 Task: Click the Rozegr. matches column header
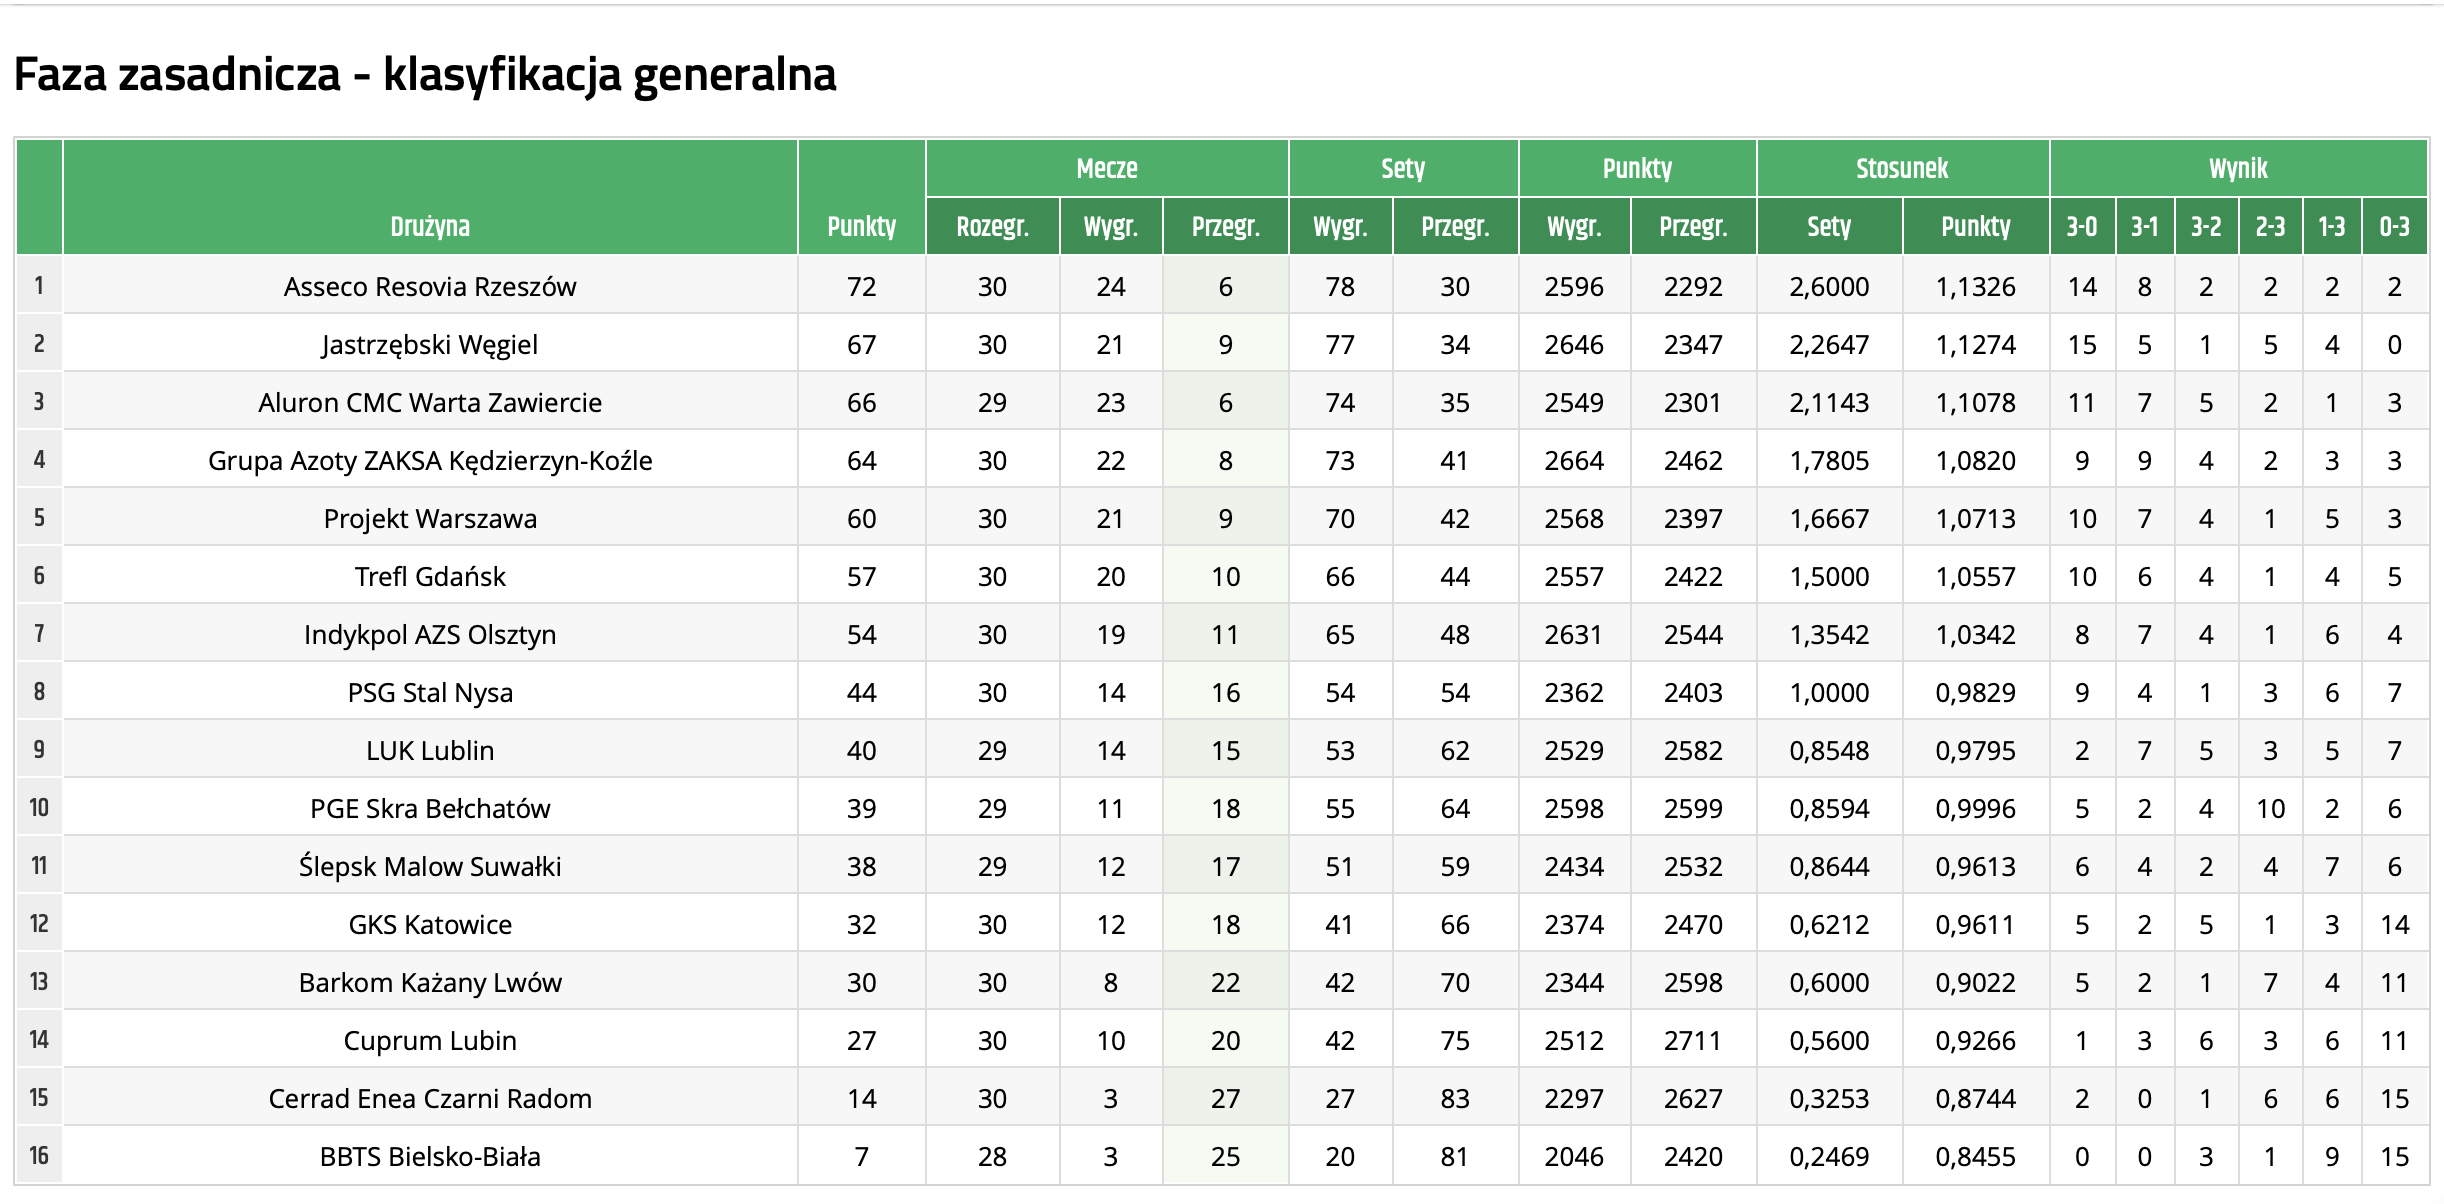click(x=992, y=227)
